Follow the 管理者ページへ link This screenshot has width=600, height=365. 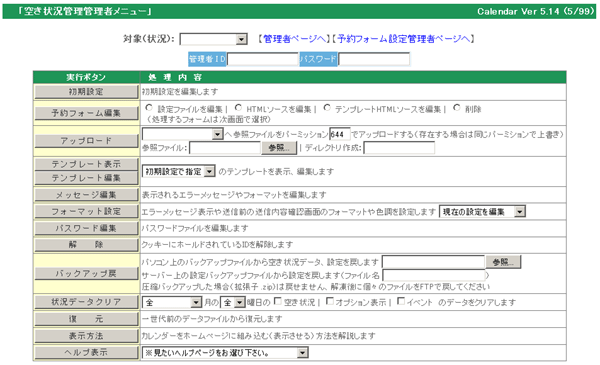pos(294,39)
